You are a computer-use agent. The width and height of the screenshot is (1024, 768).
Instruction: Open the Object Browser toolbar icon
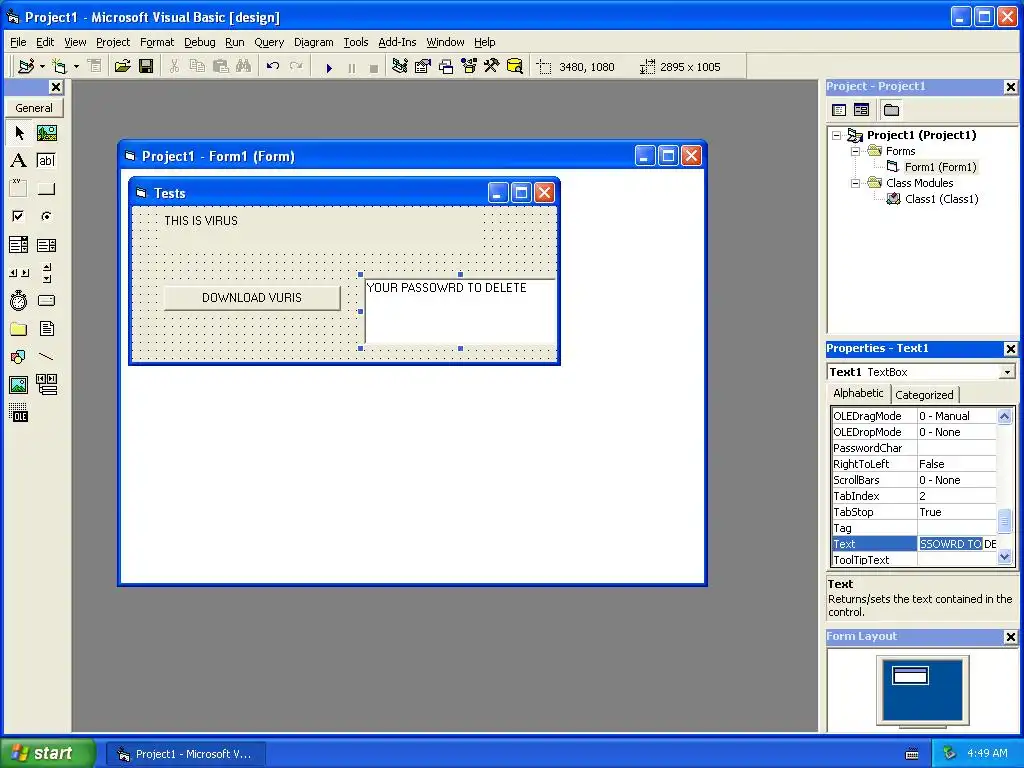(x=469, y=67)
